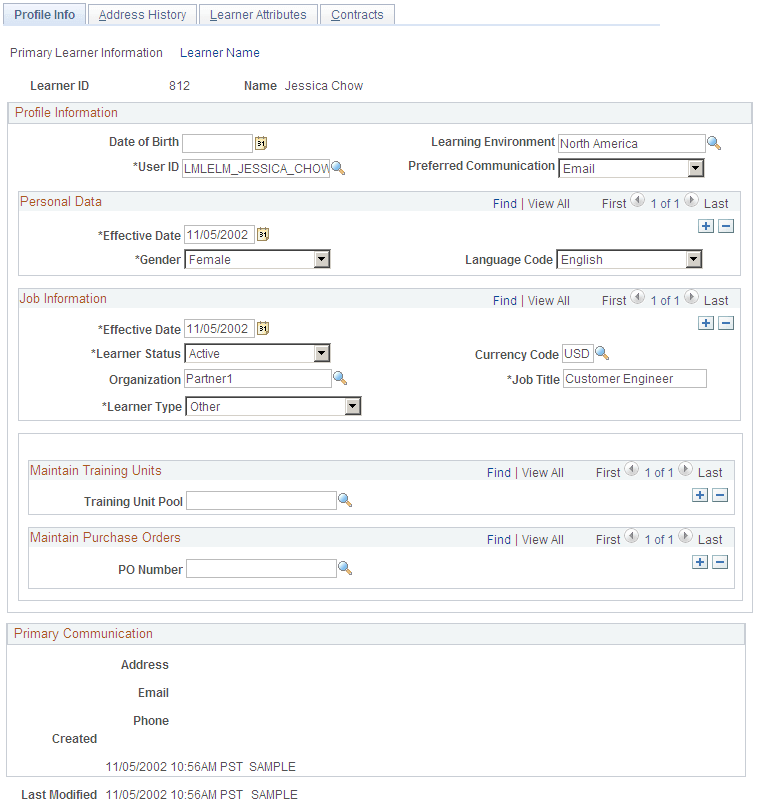Open the Learner Name link
The height and width of the screenshot is (804, 758).
point(219,52)
